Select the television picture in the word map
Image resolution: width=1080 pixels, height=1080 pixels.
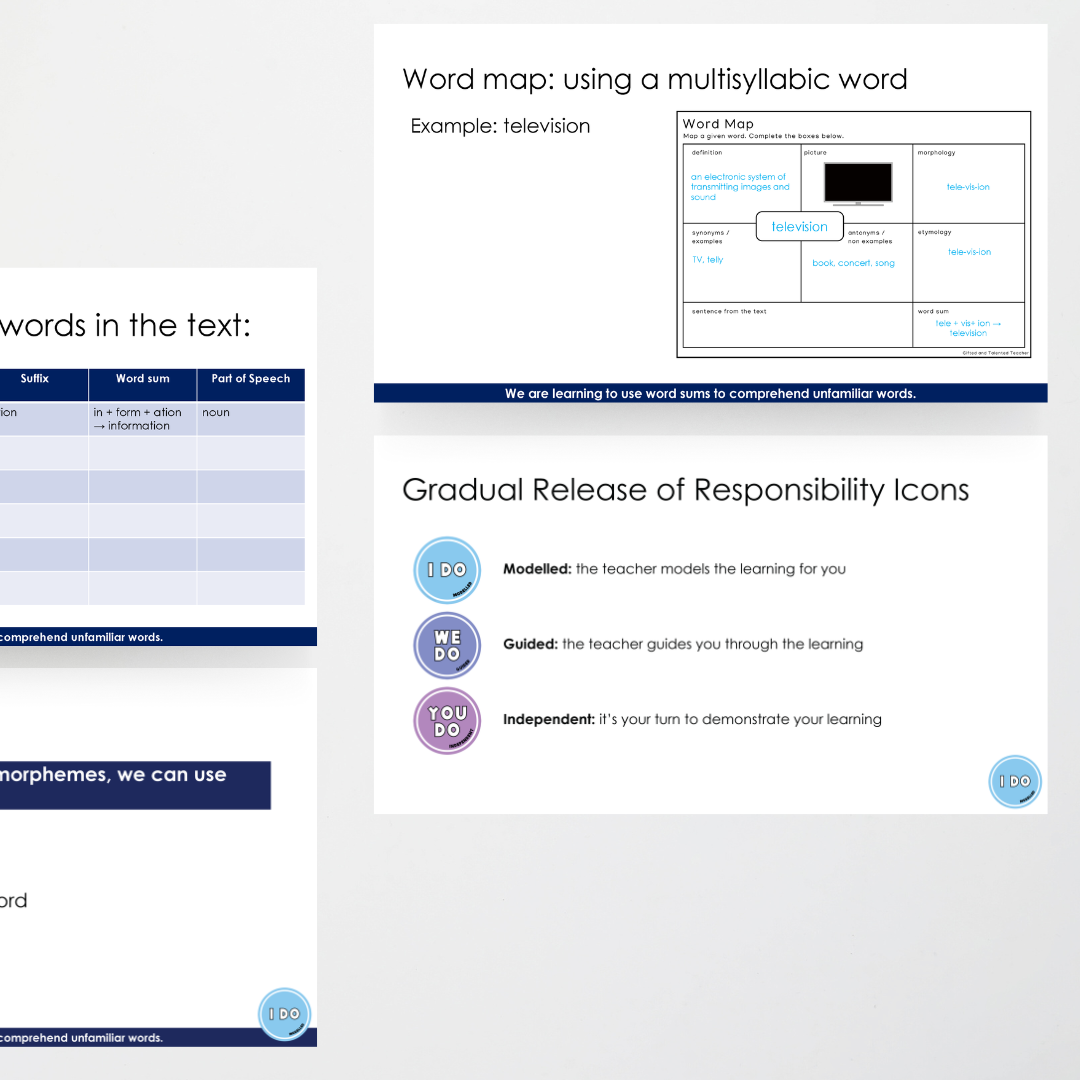point(857,183)
